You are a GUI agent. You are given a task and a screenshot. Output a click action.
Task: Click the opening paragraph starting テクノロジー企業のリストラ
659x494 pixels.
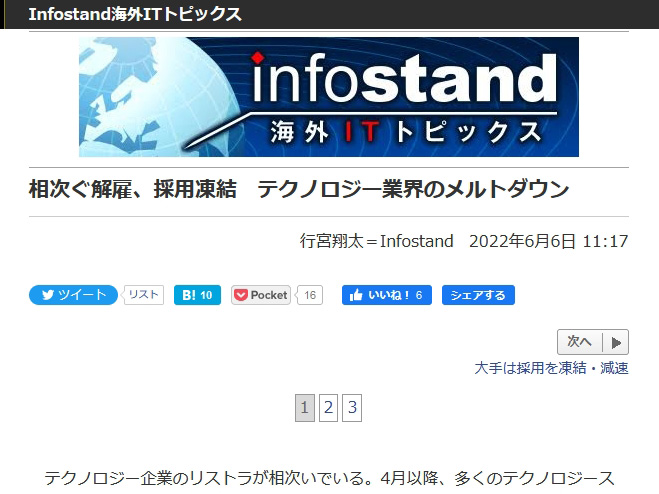(x=329, y=479)
